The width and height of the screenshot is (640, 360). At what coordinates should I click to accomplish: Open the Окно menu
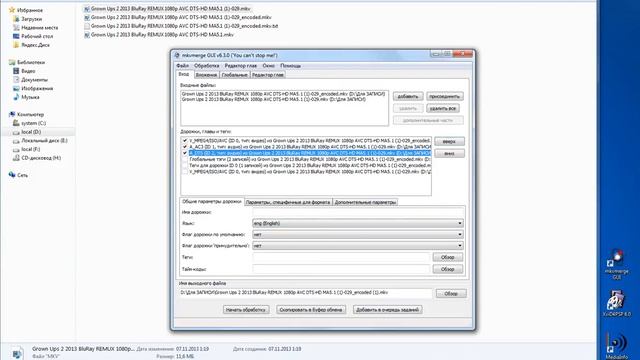click(x=269, y=66)
